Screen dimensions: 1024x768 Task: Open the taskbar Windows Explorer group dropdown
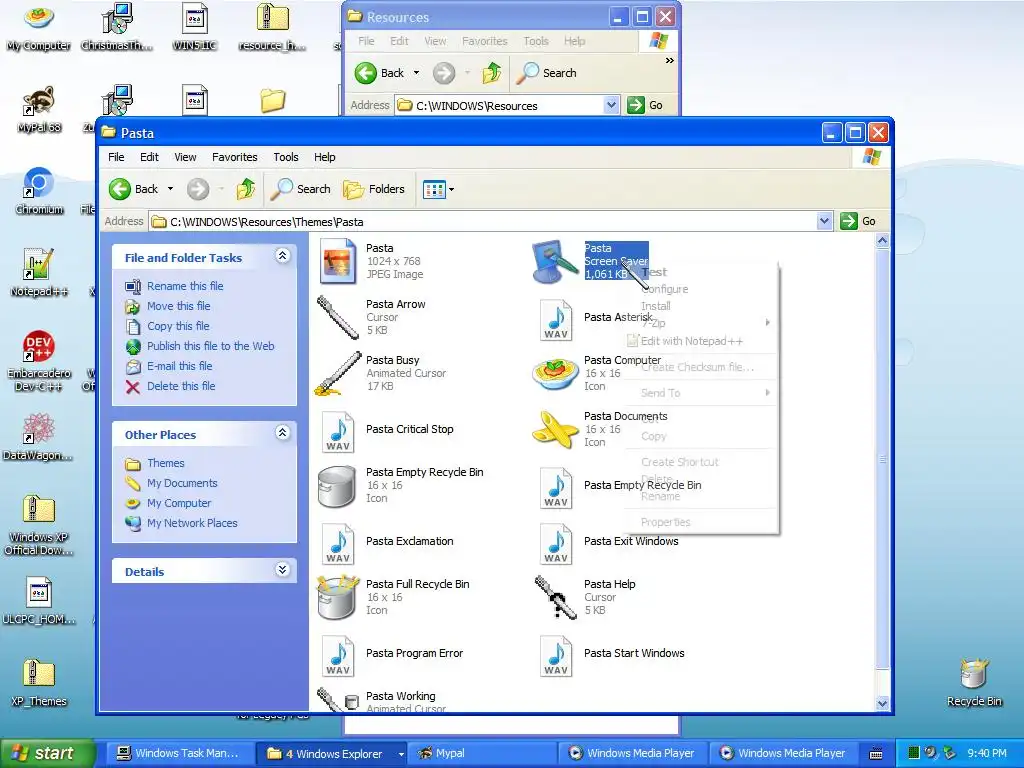click(x=401, y=754)
